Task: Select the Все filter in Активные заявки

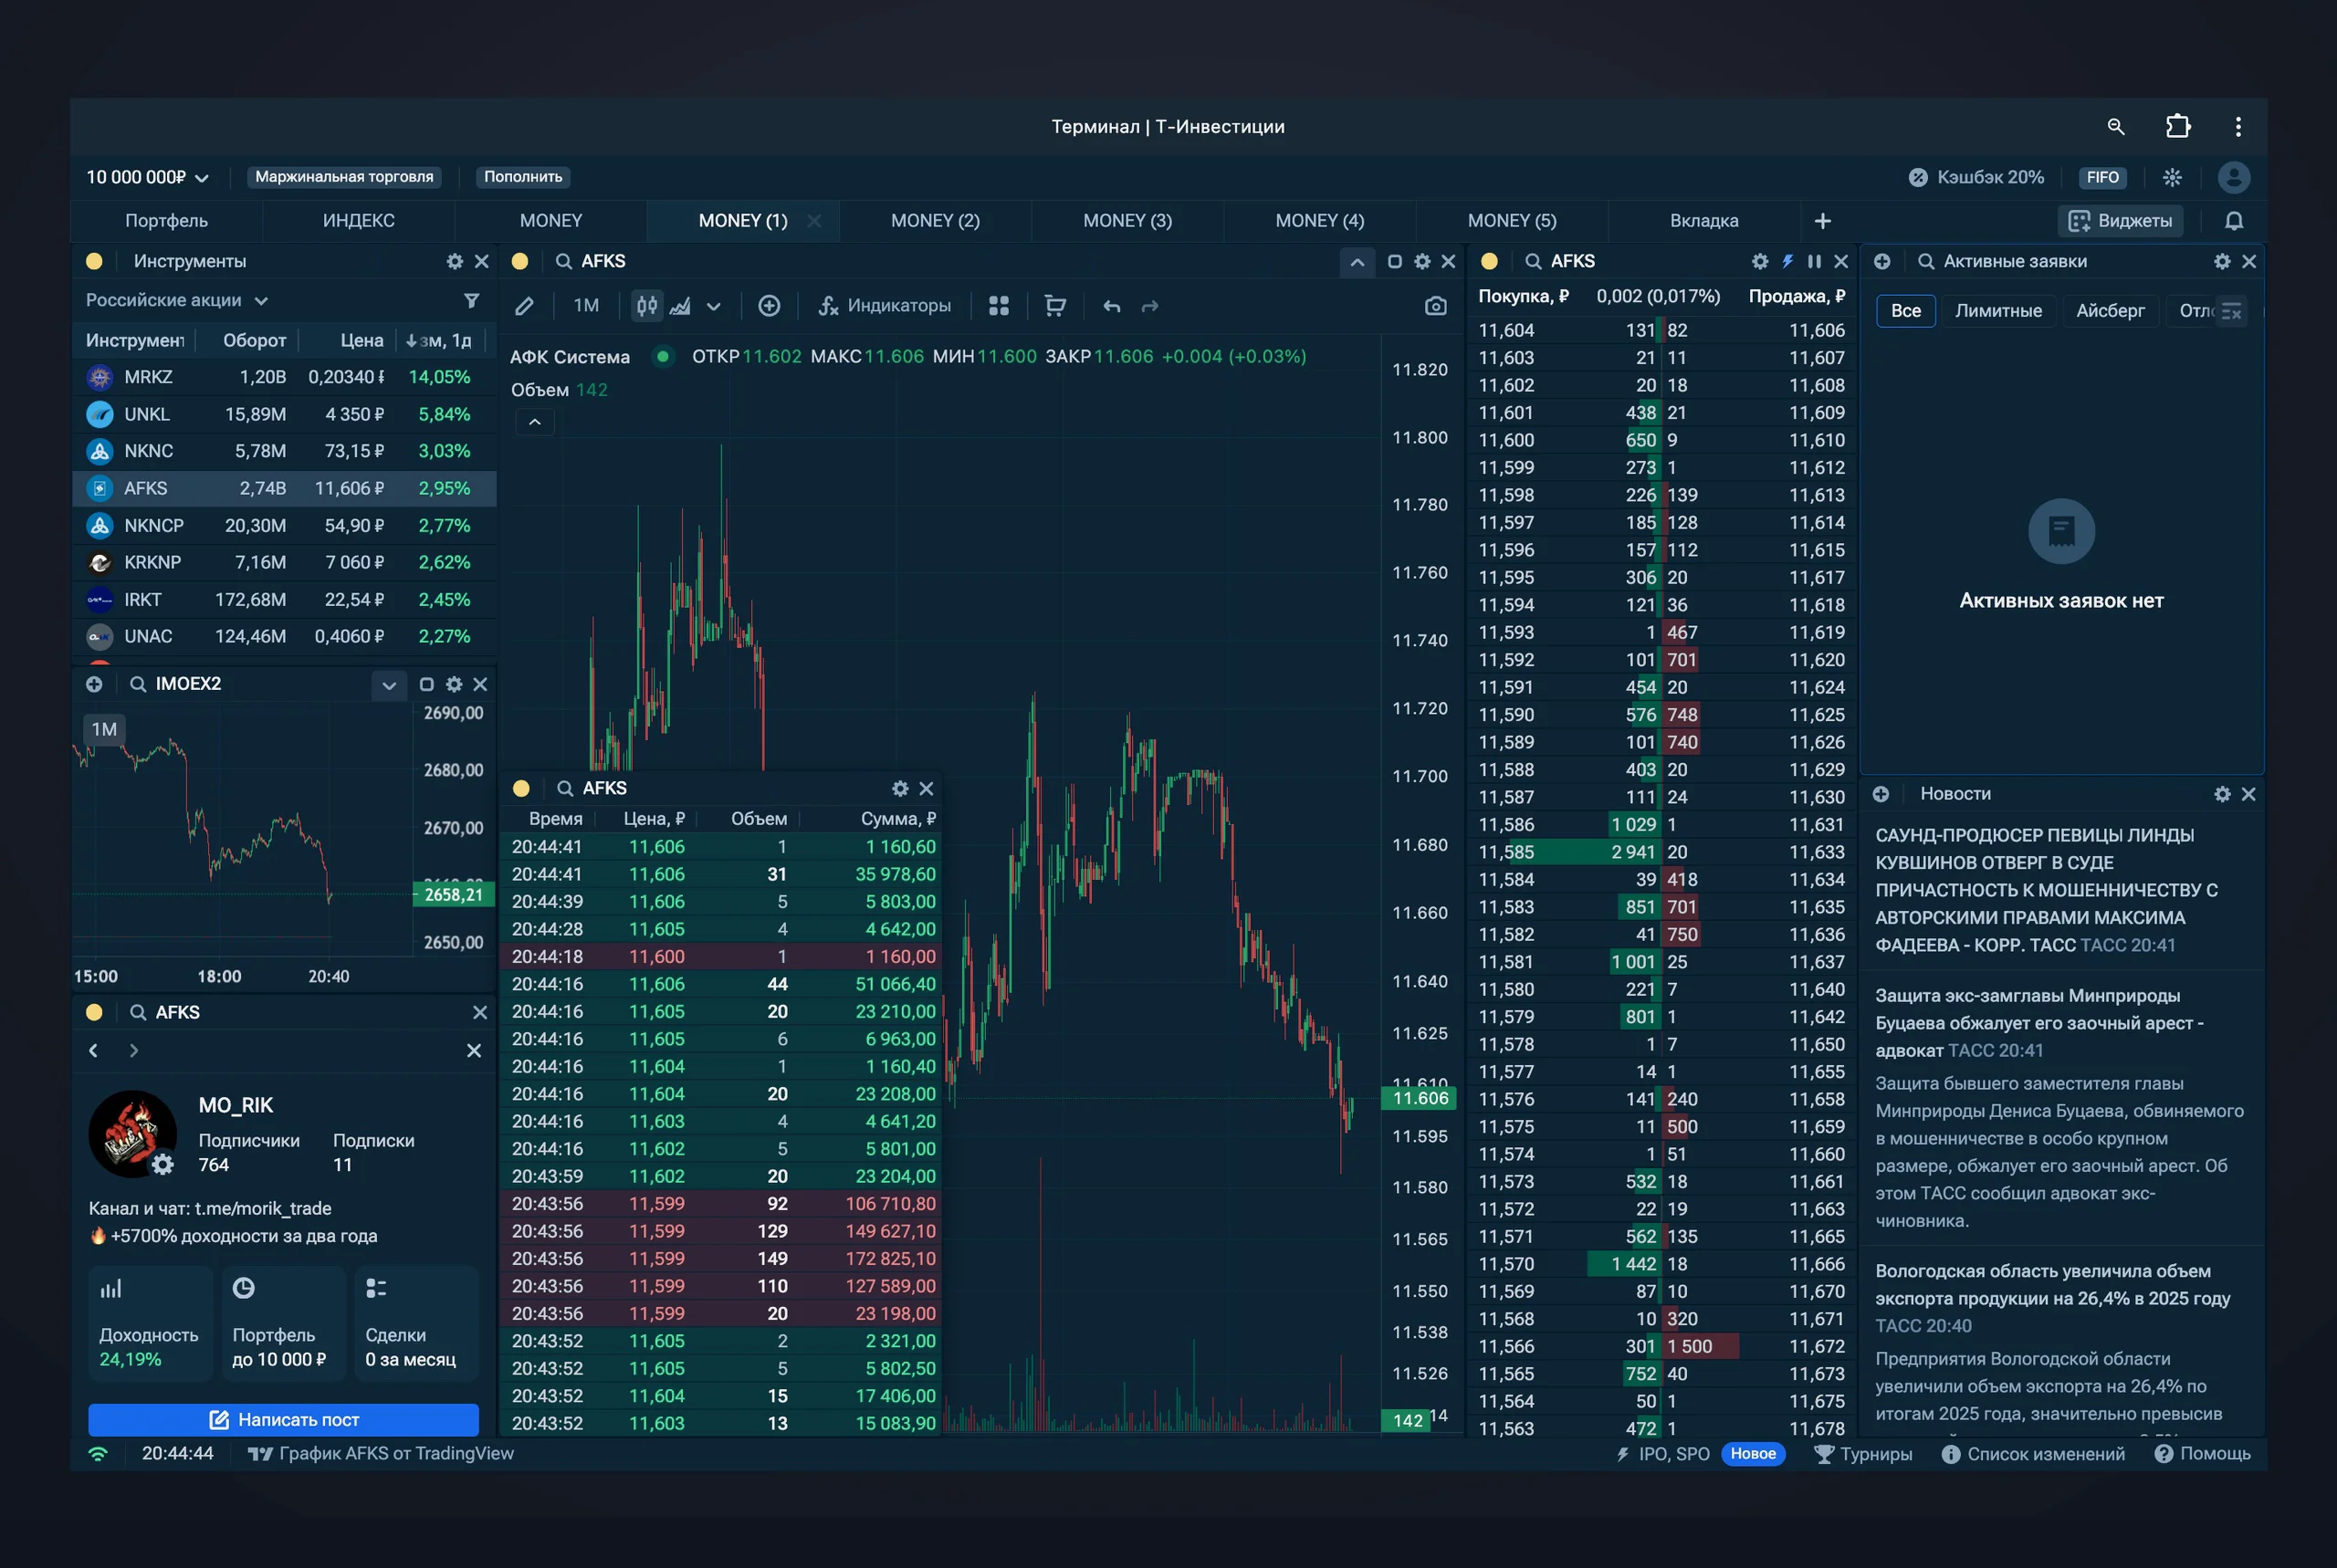Action: pyautogui.click(x=1905, y=310)
